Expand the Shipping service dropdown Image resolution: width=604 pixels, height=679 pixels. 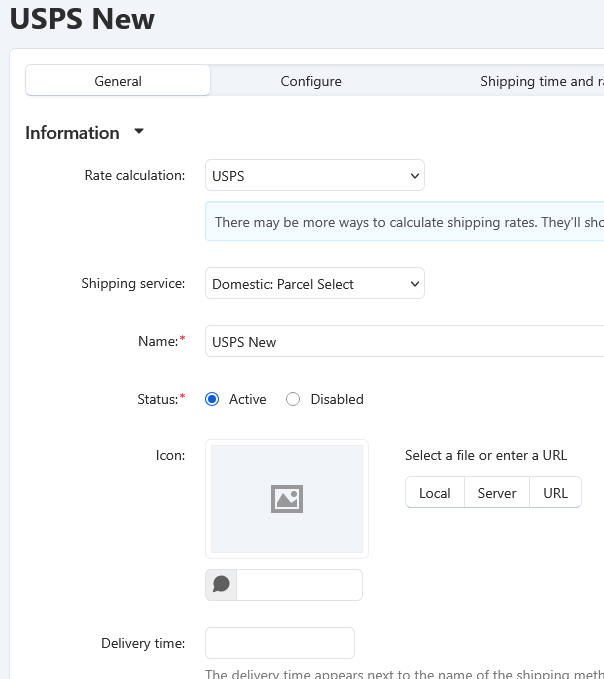tap(314, 284)
